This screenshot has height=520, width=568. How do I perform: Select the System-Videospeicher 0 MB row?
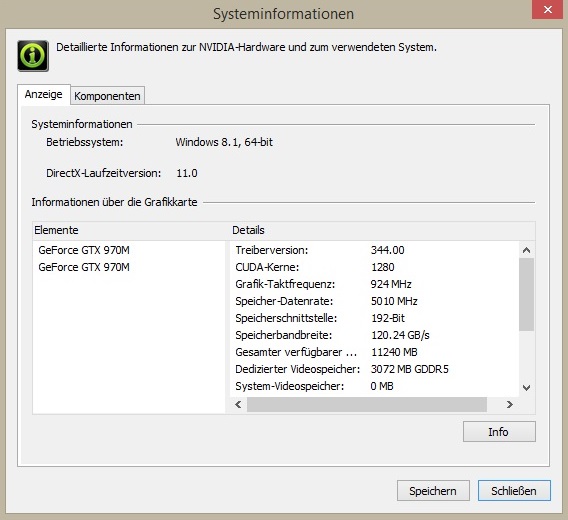(x=375, y=386)
